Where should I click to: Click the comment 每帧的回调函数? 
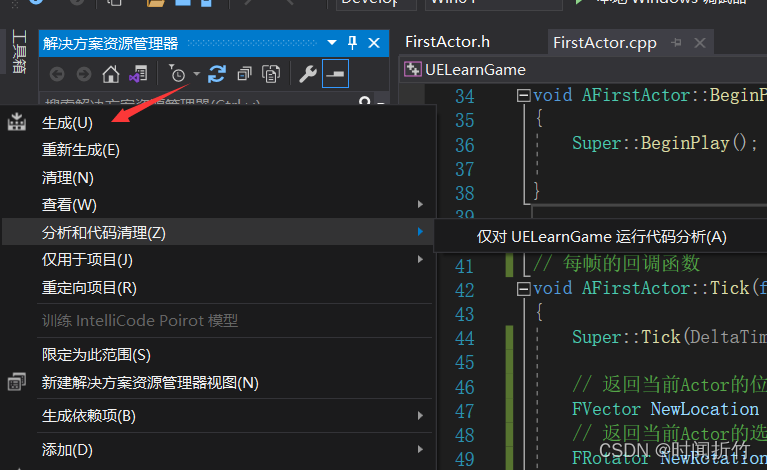point(631,264)
